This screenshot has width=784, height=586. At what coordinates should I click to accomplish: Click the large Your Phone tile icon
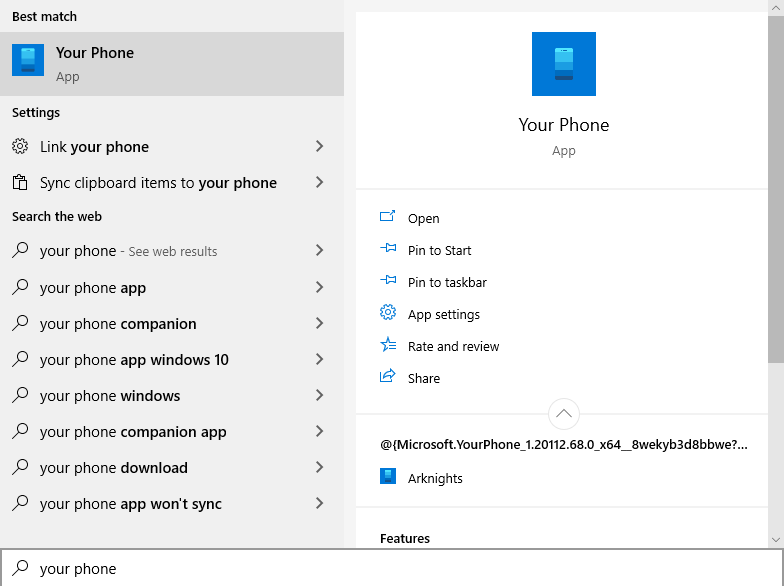click(564, 64)
